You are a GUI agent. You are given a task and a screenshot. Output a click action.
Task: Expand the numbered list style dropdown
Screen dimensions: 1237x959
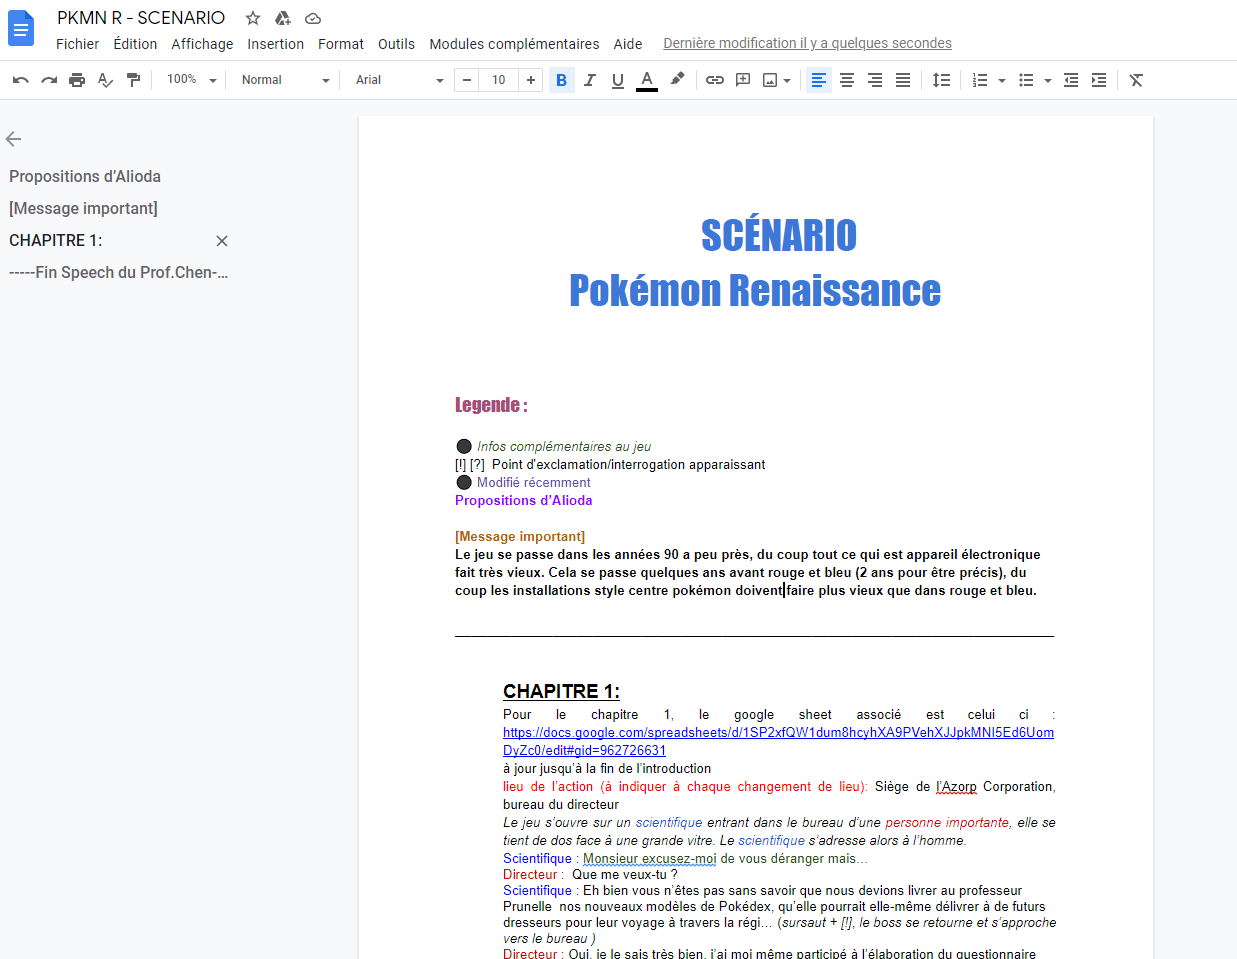point(1002,80)
